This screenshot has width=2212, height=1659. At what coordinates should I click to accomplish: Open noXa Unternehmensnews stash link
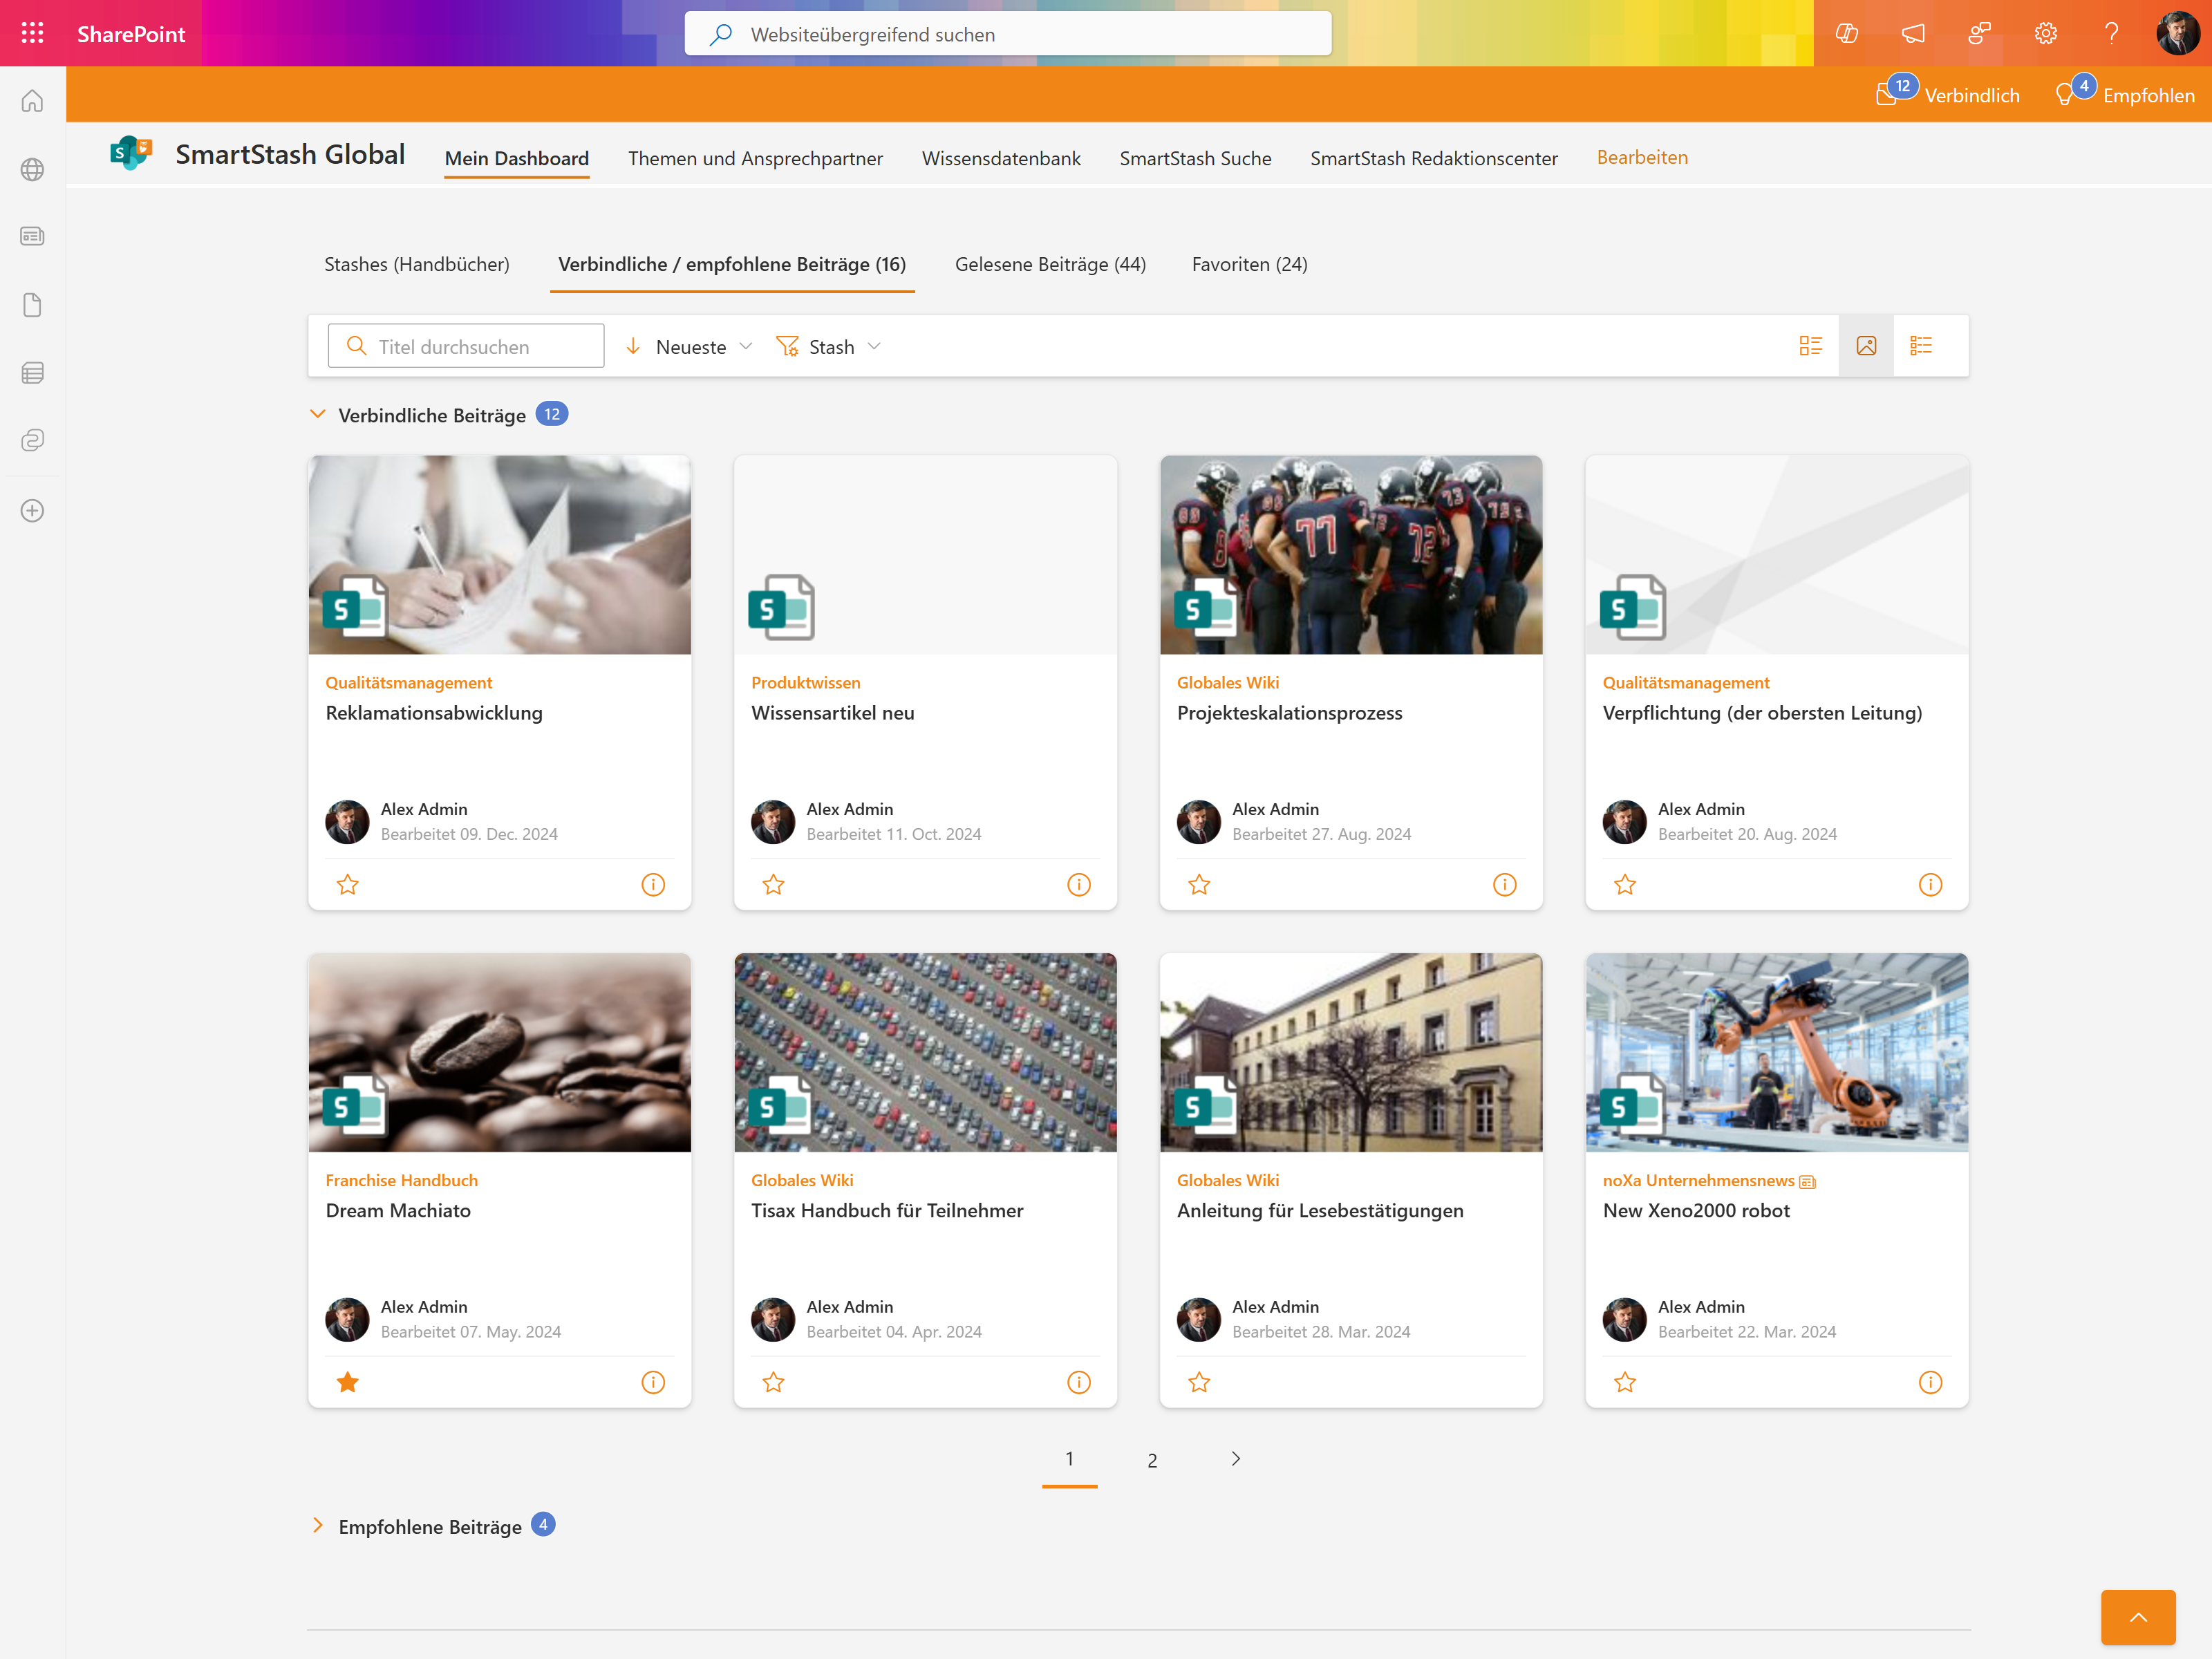(x=1698, y=1180)
